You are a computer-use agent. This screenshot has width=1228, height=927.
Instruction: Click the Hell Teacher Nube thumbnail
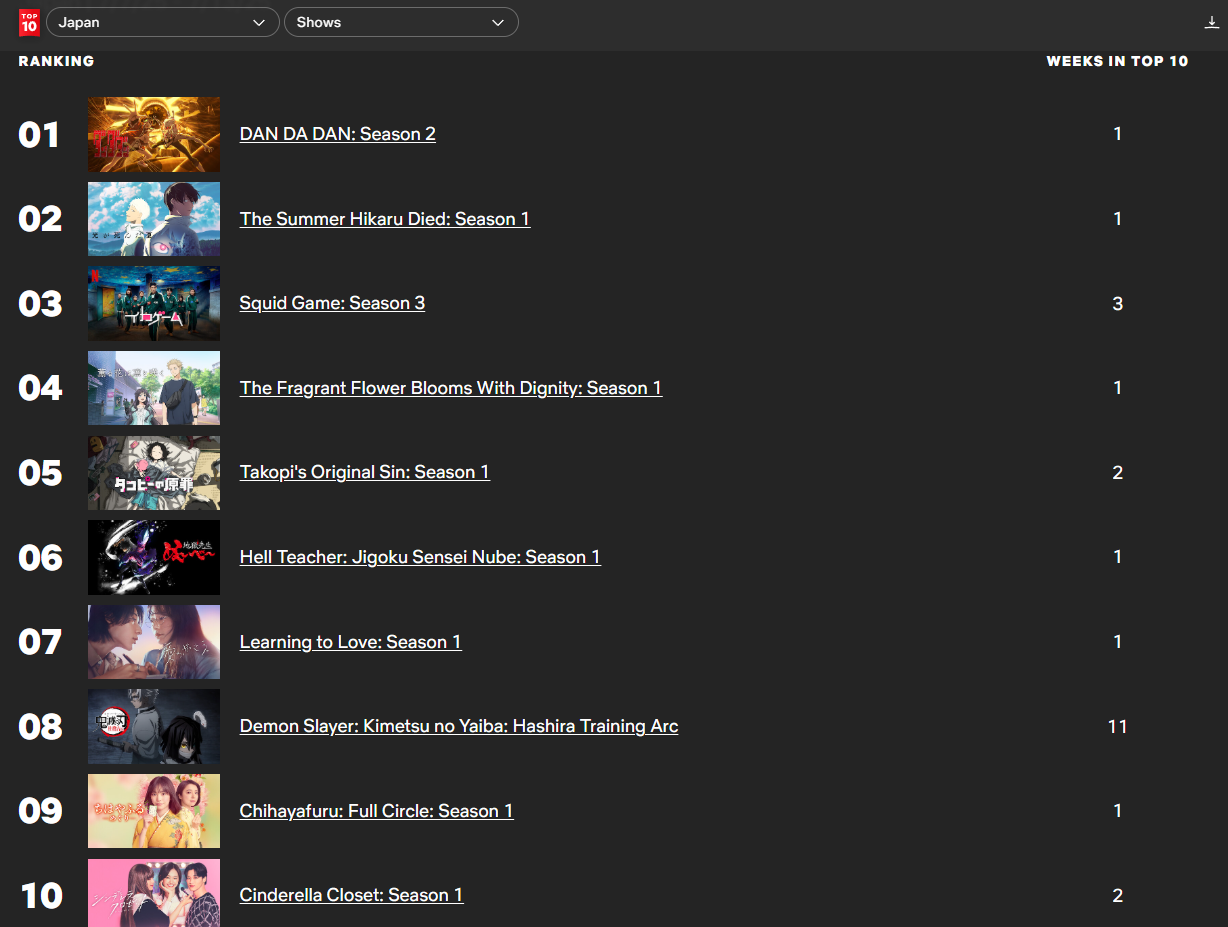click(154, 557)
